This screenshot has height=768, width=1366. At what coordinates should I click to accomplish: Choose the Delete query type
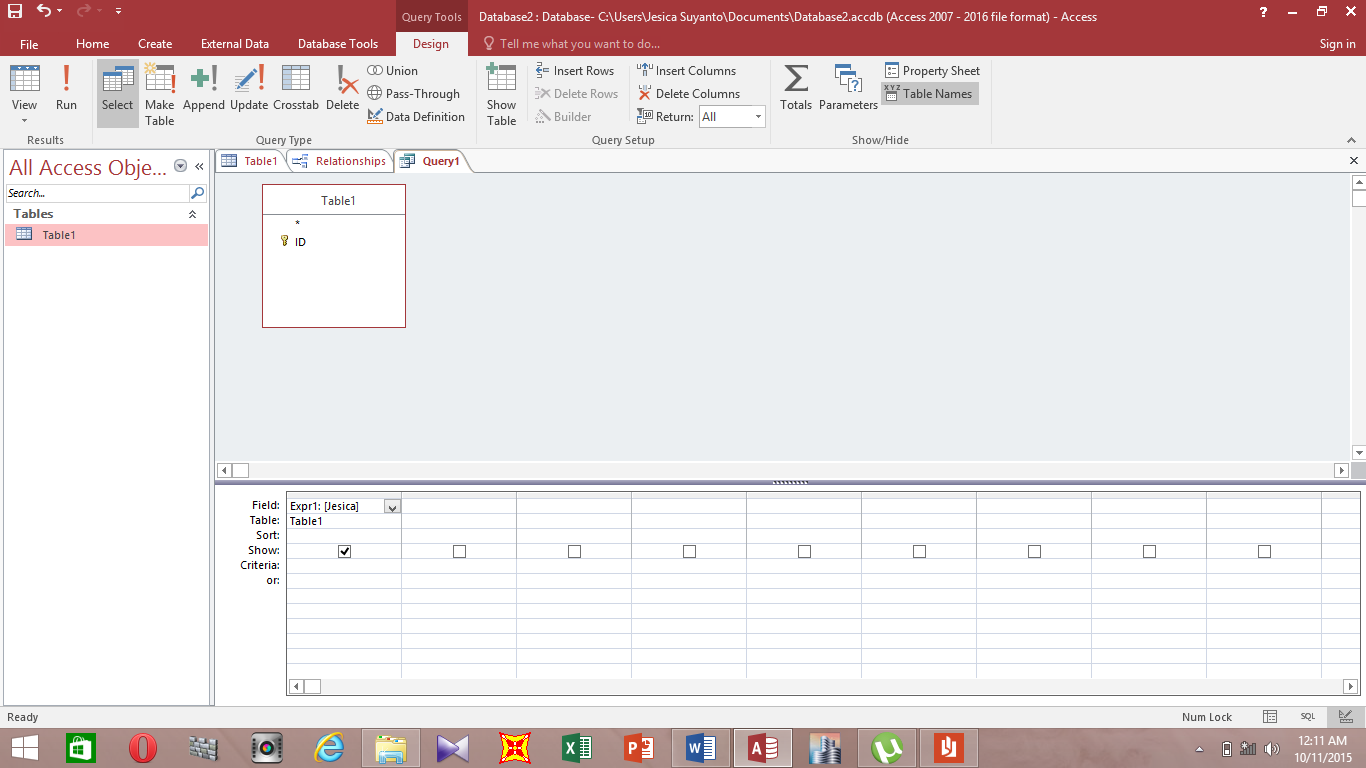(342, 88)
